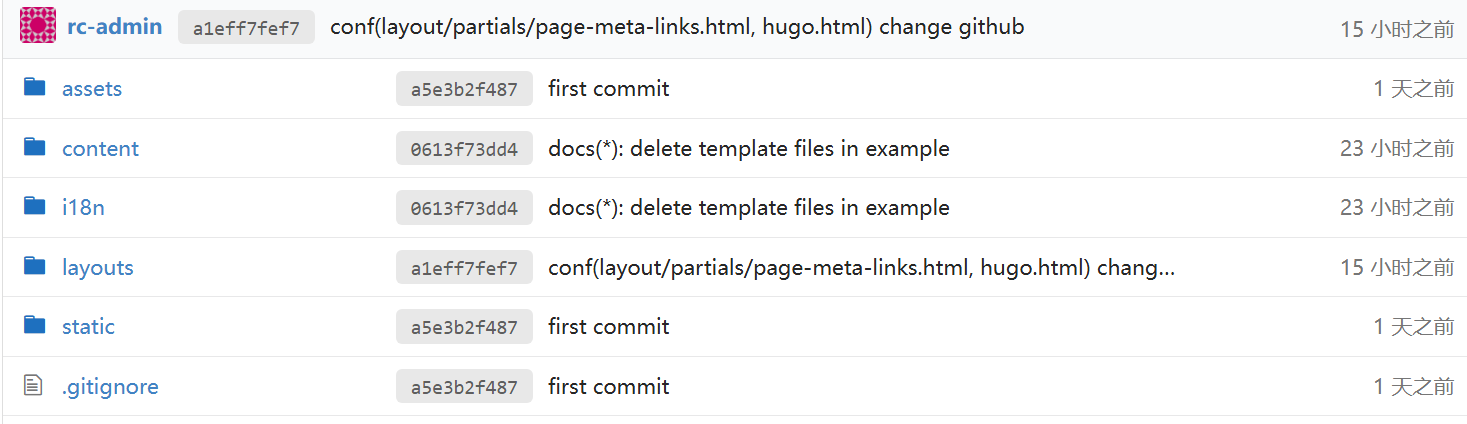Viewport: 1467px width, 424px height.
Task: Open the rc-admin profile link
Action: click(114, 27)
